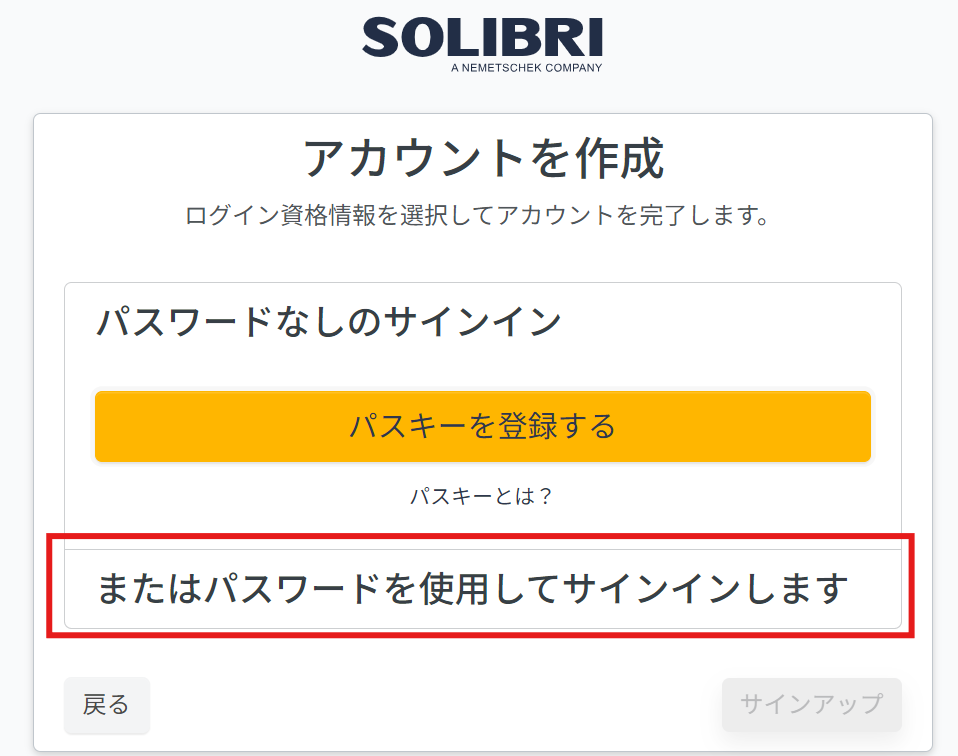958x756 pixels.
Task: Go back with the 戻る button
Action: pyautogui.click(x=107, y=705)
